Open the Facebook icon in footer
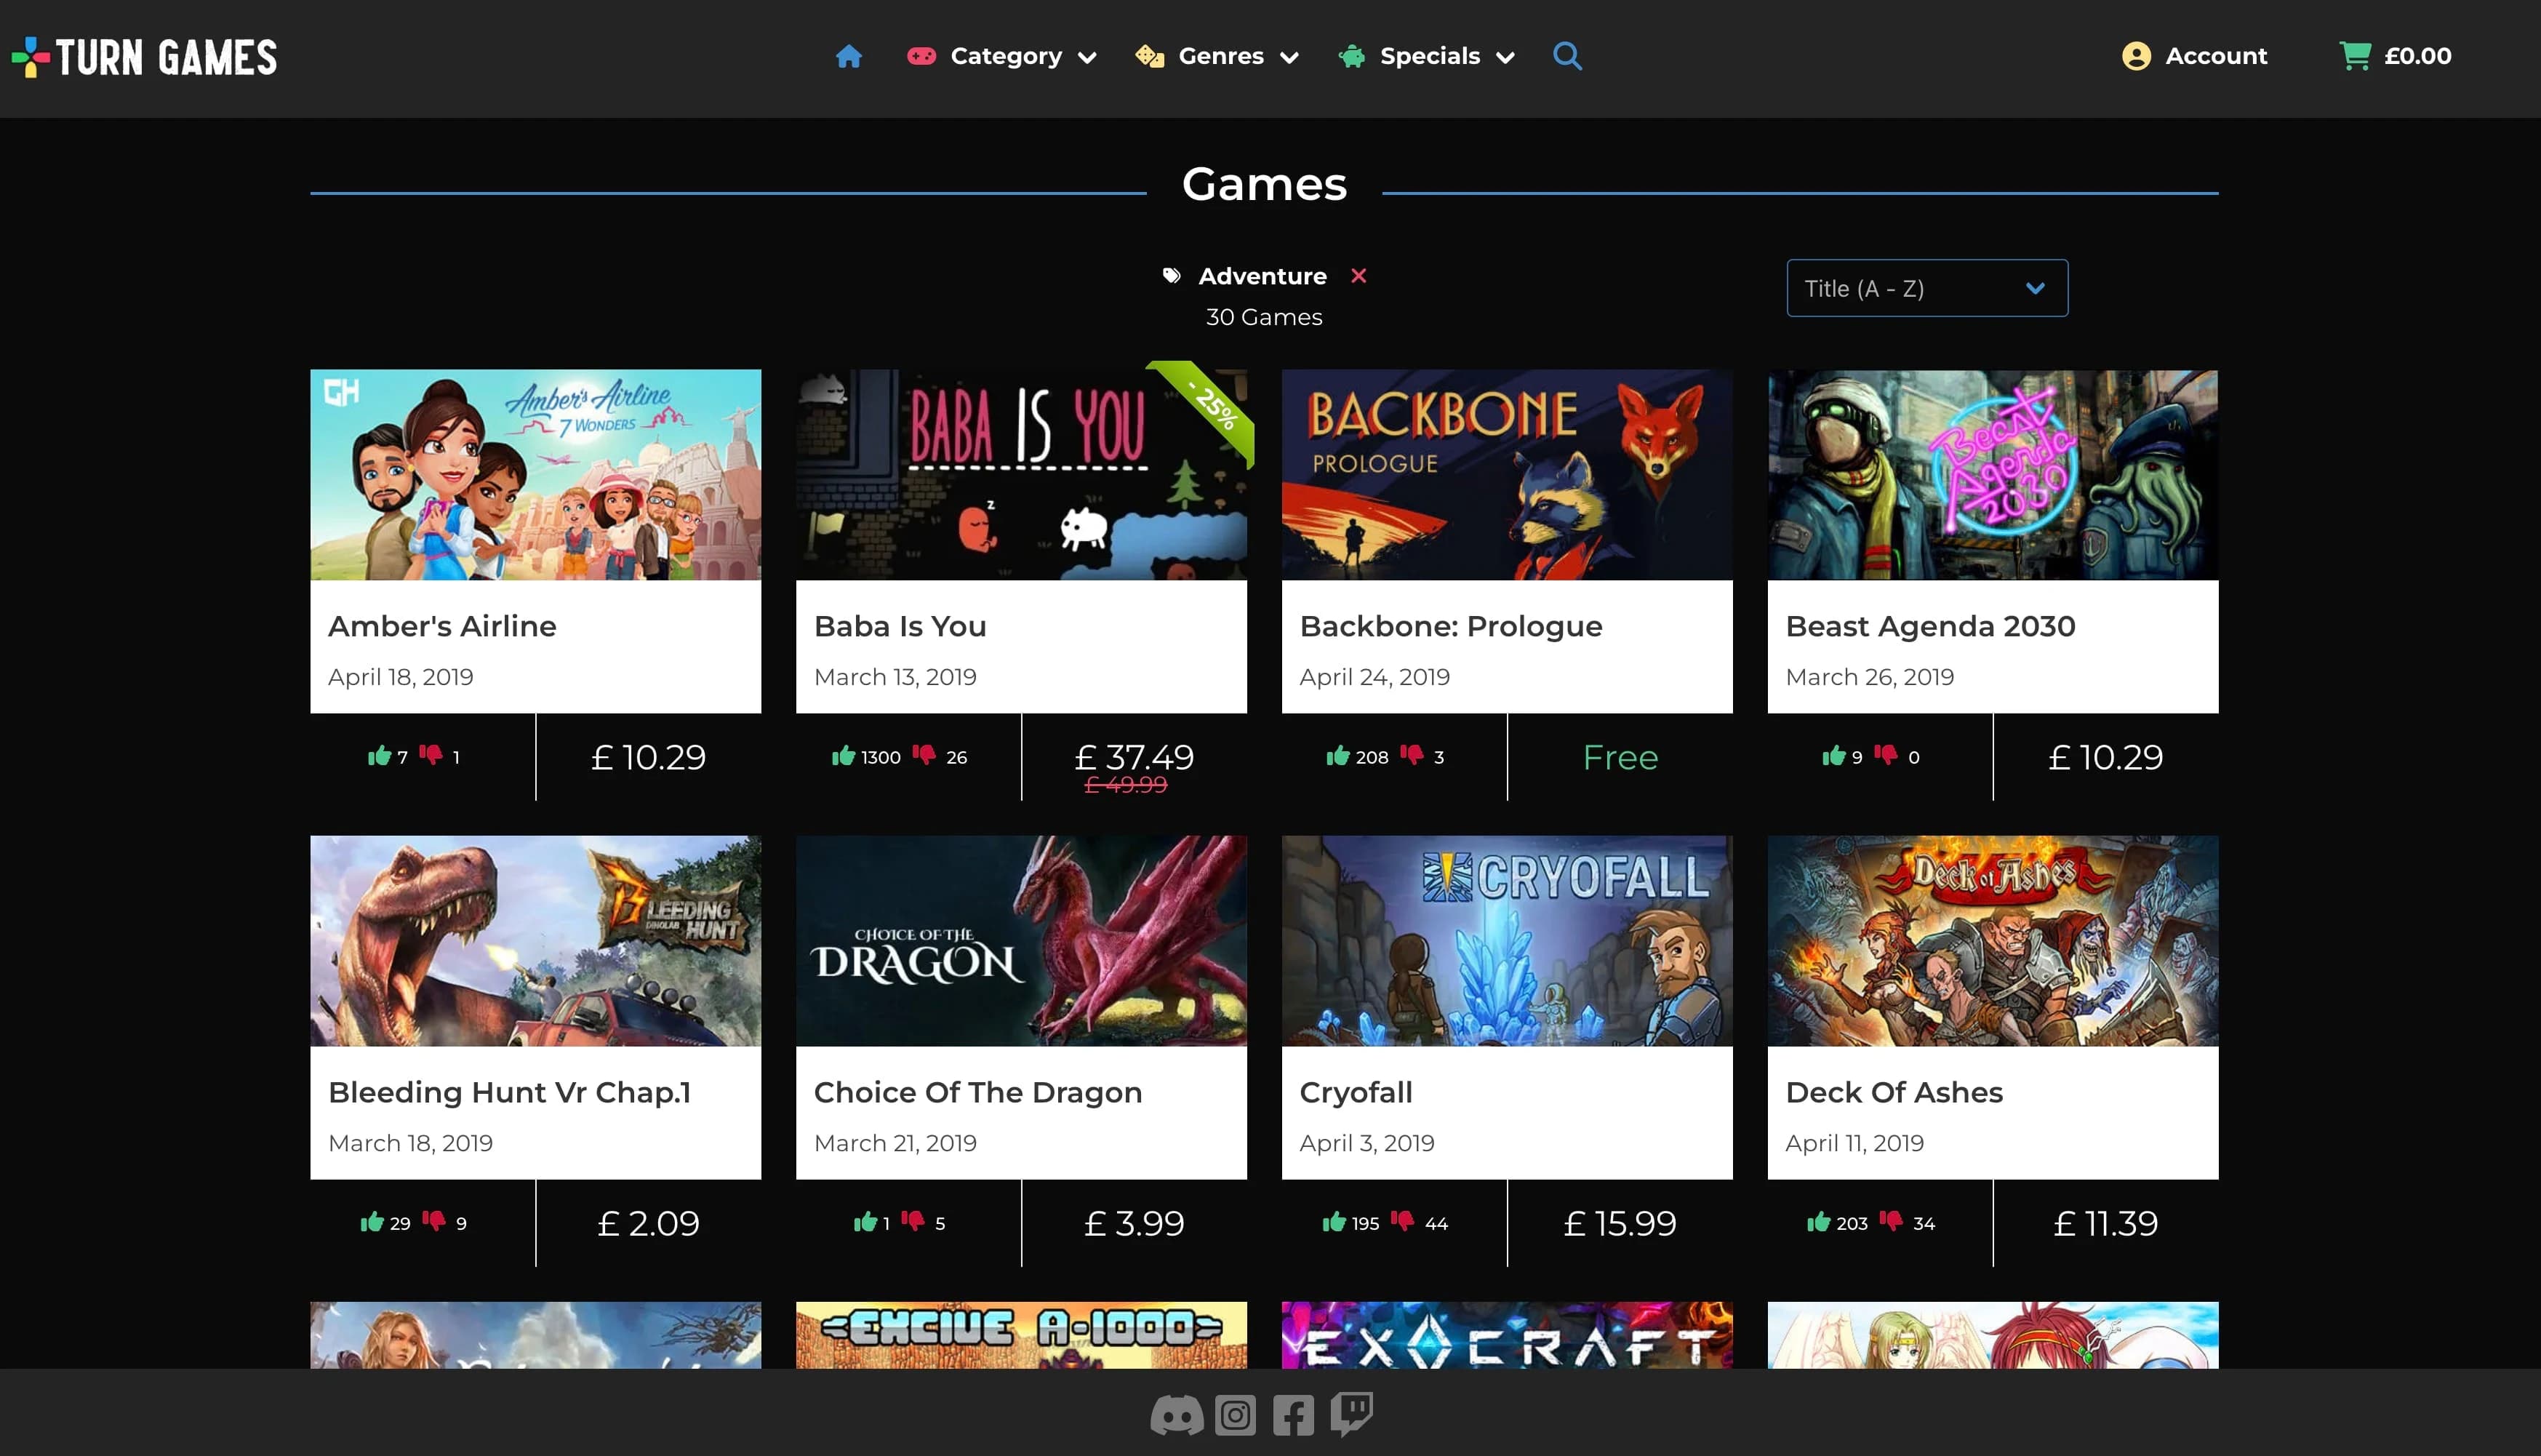Image resolution: width=2541 pixels, height=1456 pixels. pyautogui.click(x=1293, y=1415)
